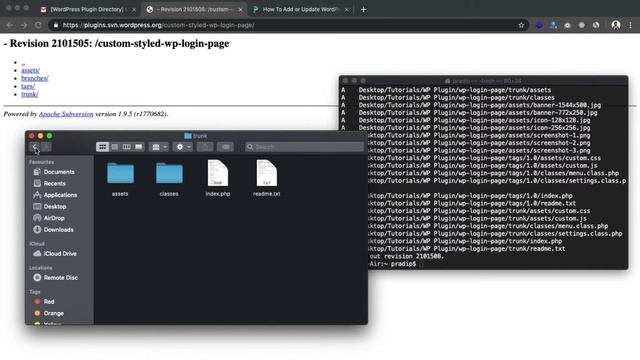Select the index.php file
The height and width of the screenshot is (360, 640).
pyautogui.click(x=218, y=178)
